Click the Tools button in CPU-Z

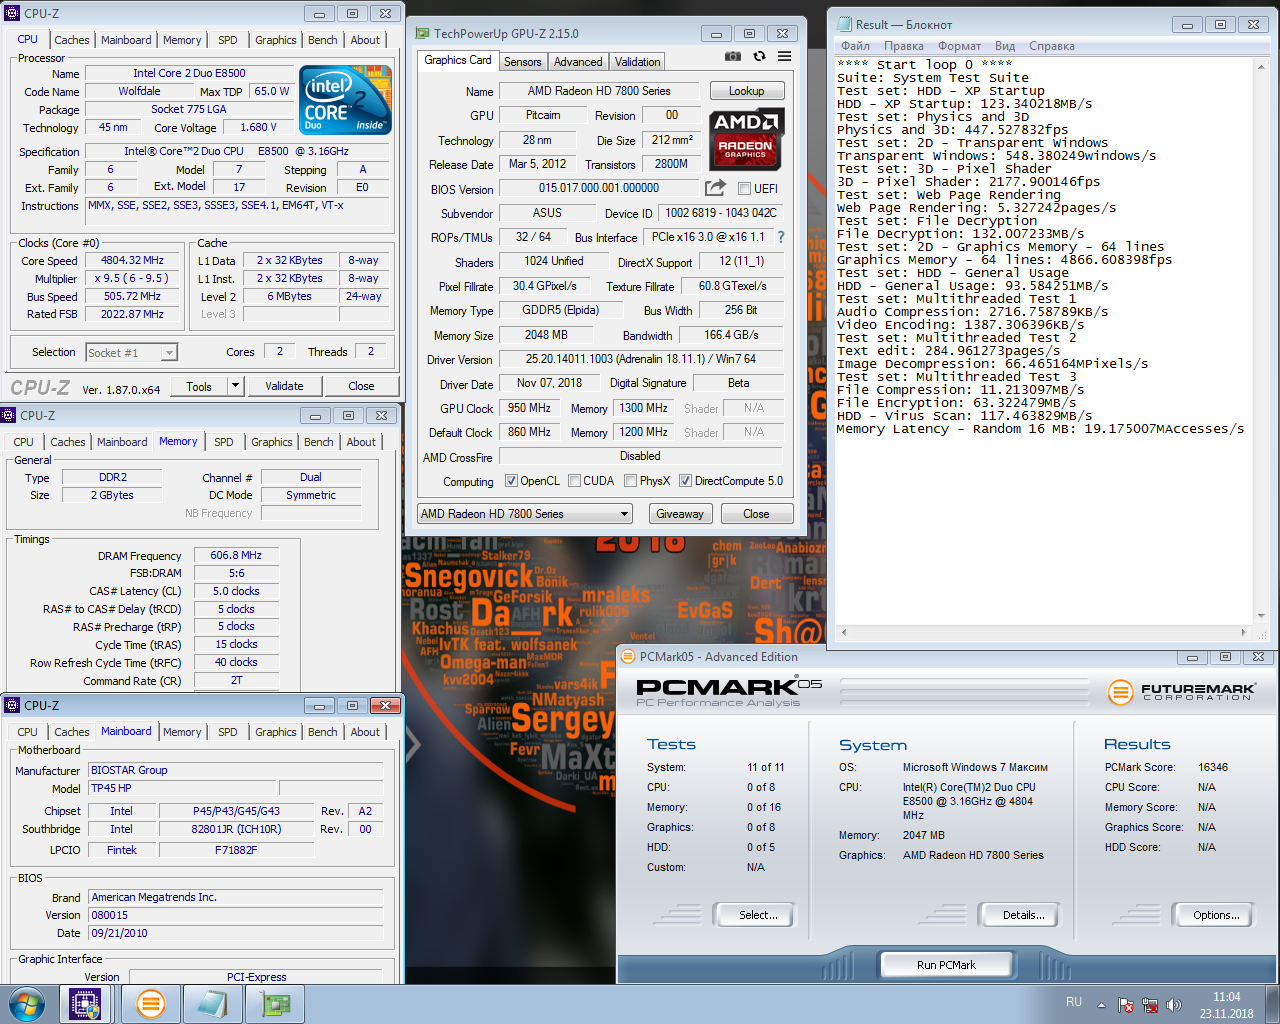pyautogui.click(x=199, y=386)
